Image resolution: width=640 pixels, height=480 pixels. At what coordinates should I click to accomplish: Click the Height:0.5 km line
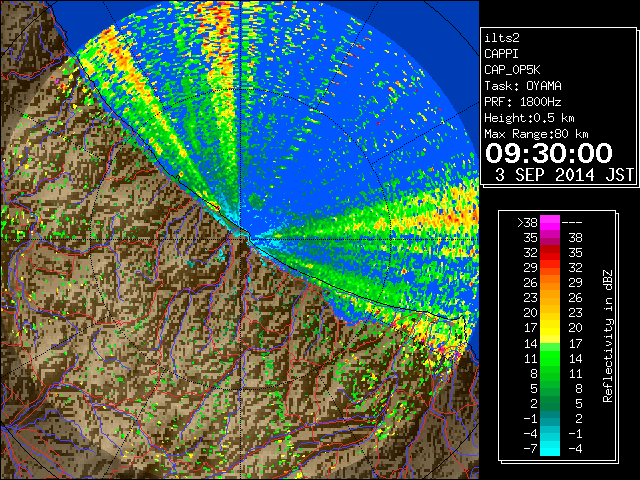click(529, 118)
